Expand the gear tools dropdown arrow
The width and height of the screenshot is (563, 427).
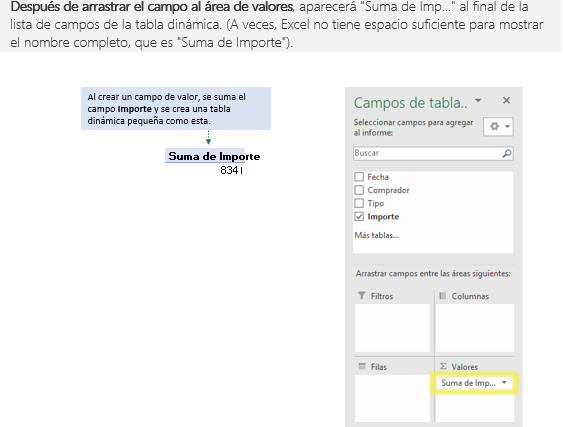click(507, 126)
